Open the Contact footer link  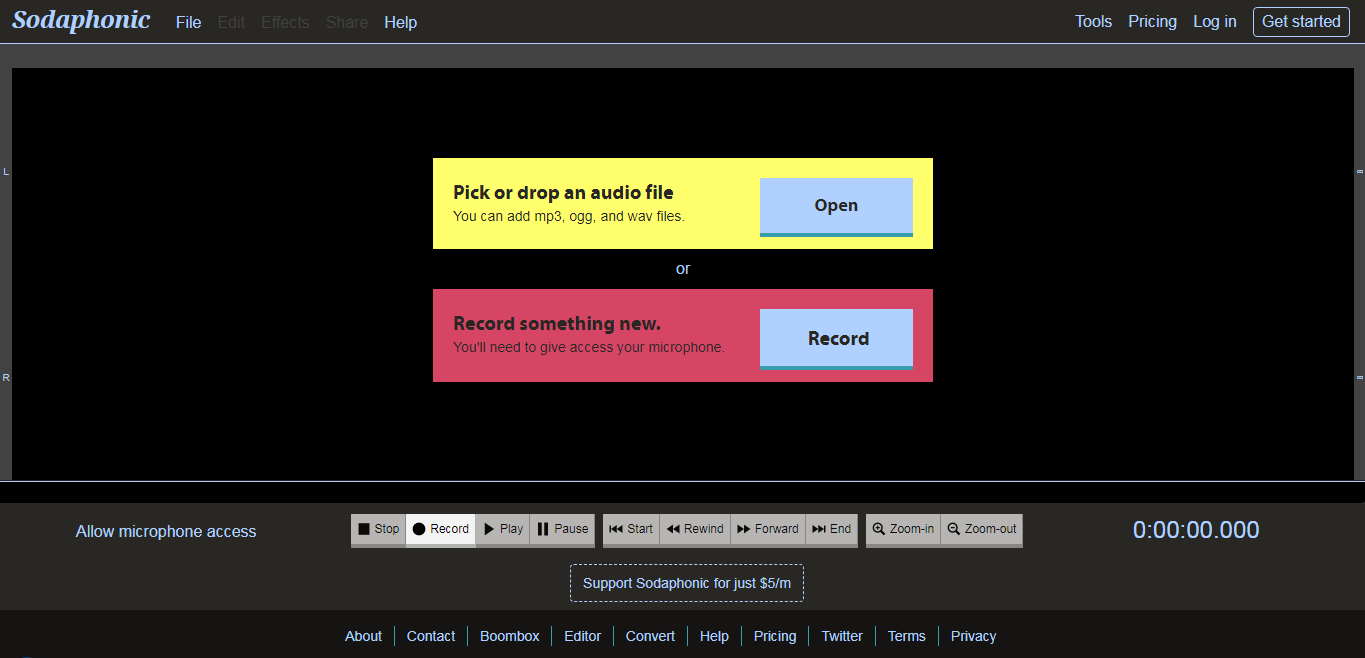pyautogui.click(x=431, y=636)
